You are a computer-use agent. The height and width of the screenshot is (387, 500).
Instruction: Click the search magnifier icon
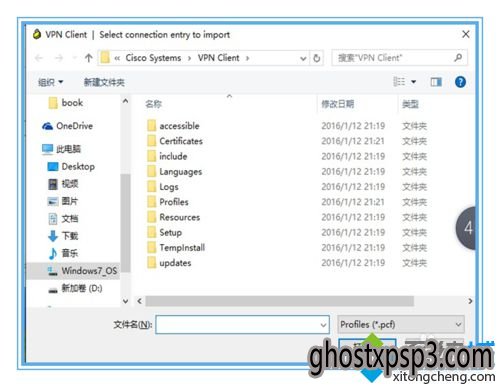tap(458, 58)
